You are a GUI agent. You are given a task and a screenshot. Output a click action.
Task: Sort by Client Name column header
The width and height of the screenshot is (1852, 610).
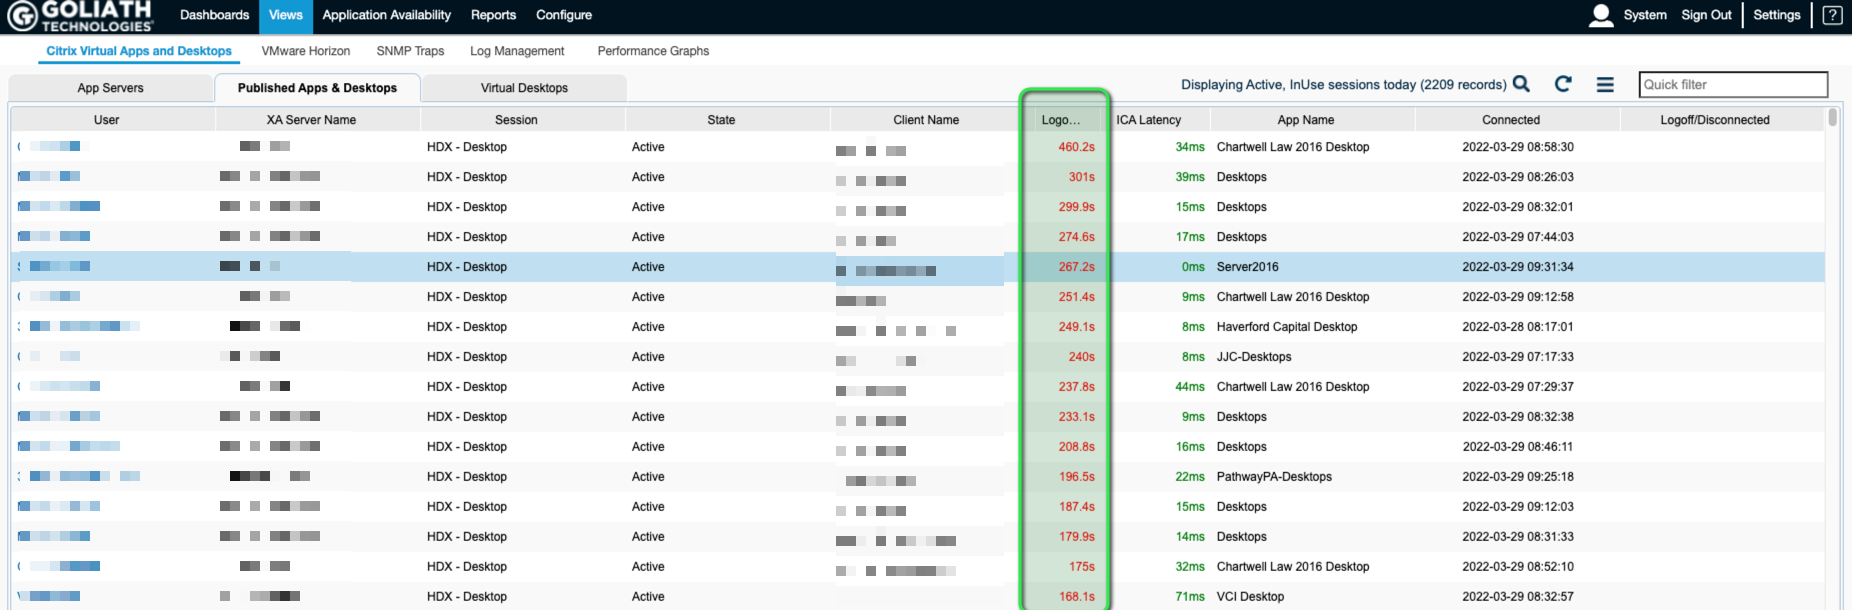coord(926,120)
